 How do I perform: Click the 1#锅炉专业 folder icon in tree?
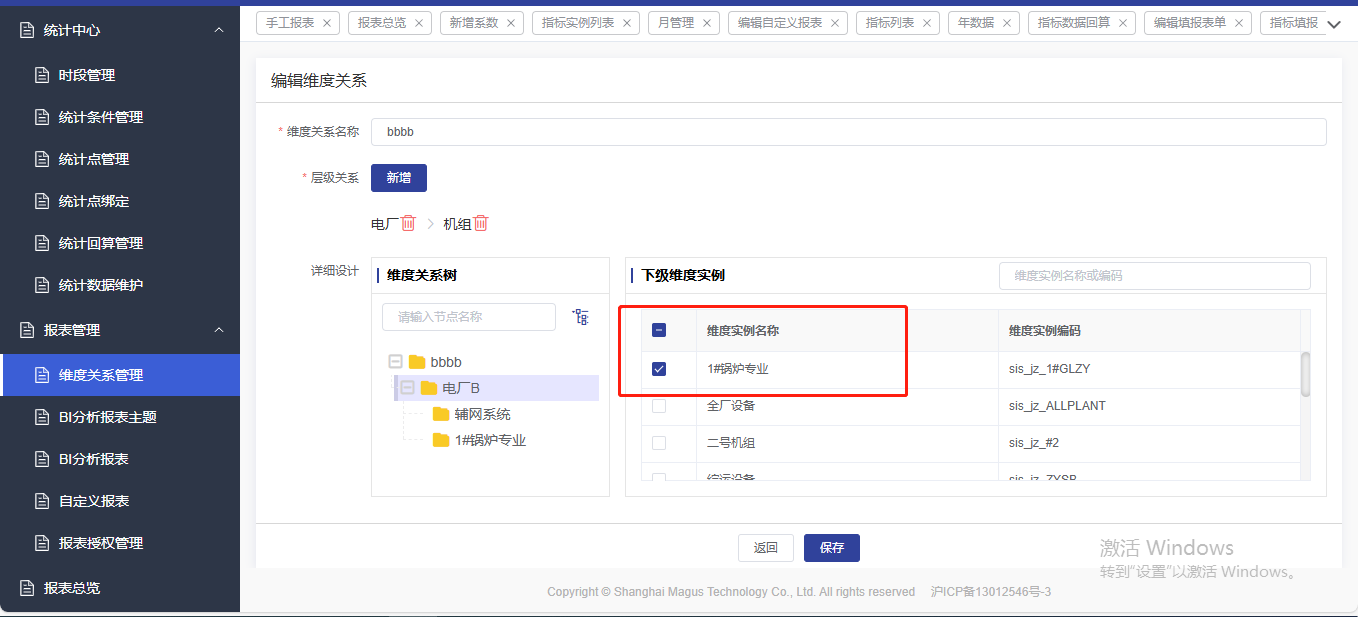point(441,440)
